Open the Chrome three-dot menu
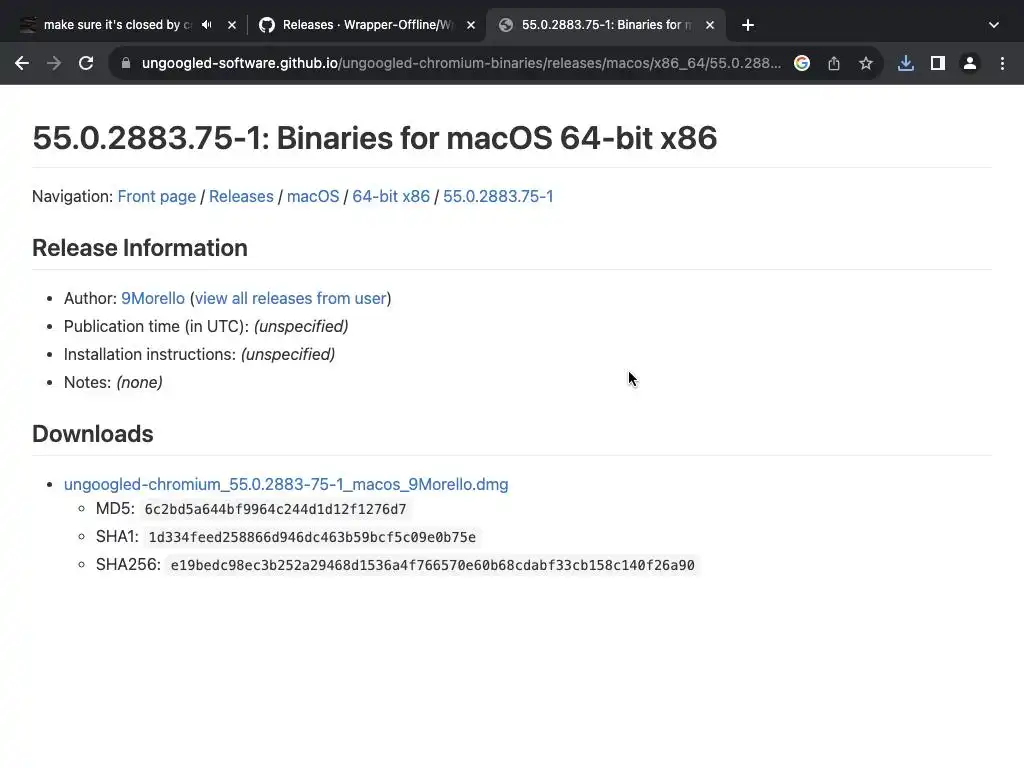The height and width of the screenshot is (768, 1024). [1002, 63]
